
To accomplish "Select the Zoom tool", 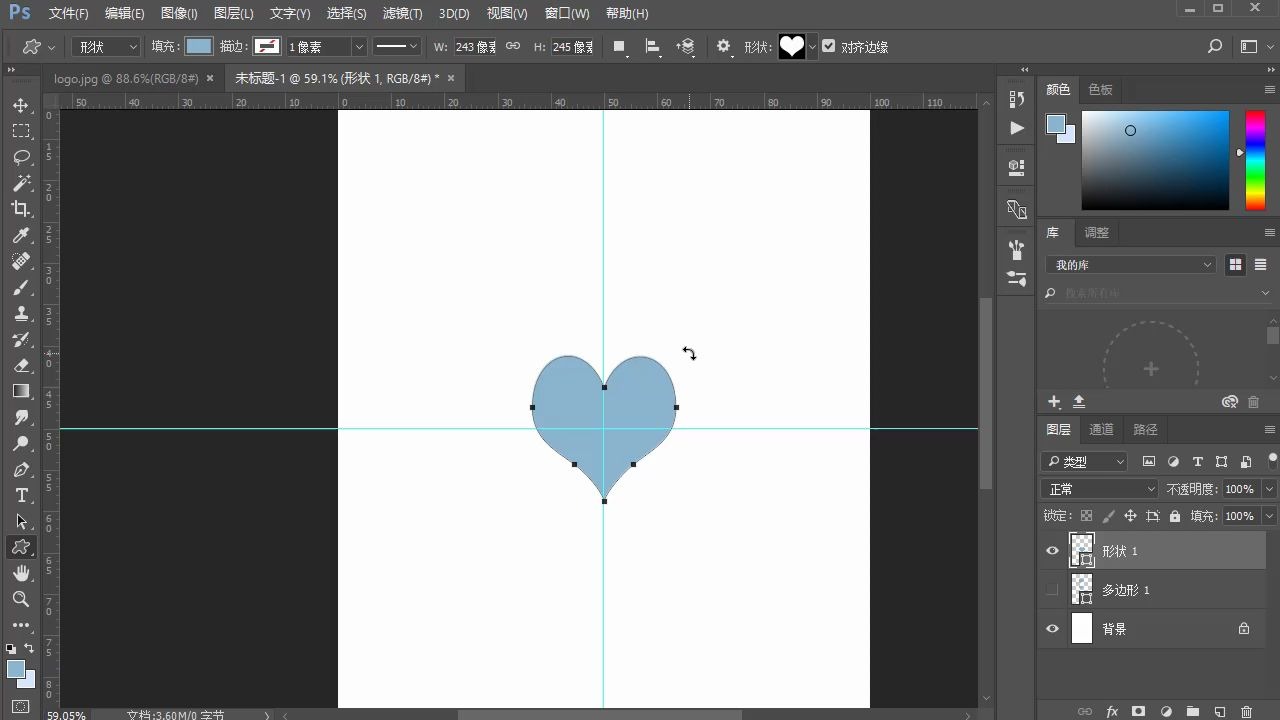I will (x=21, y=599).
